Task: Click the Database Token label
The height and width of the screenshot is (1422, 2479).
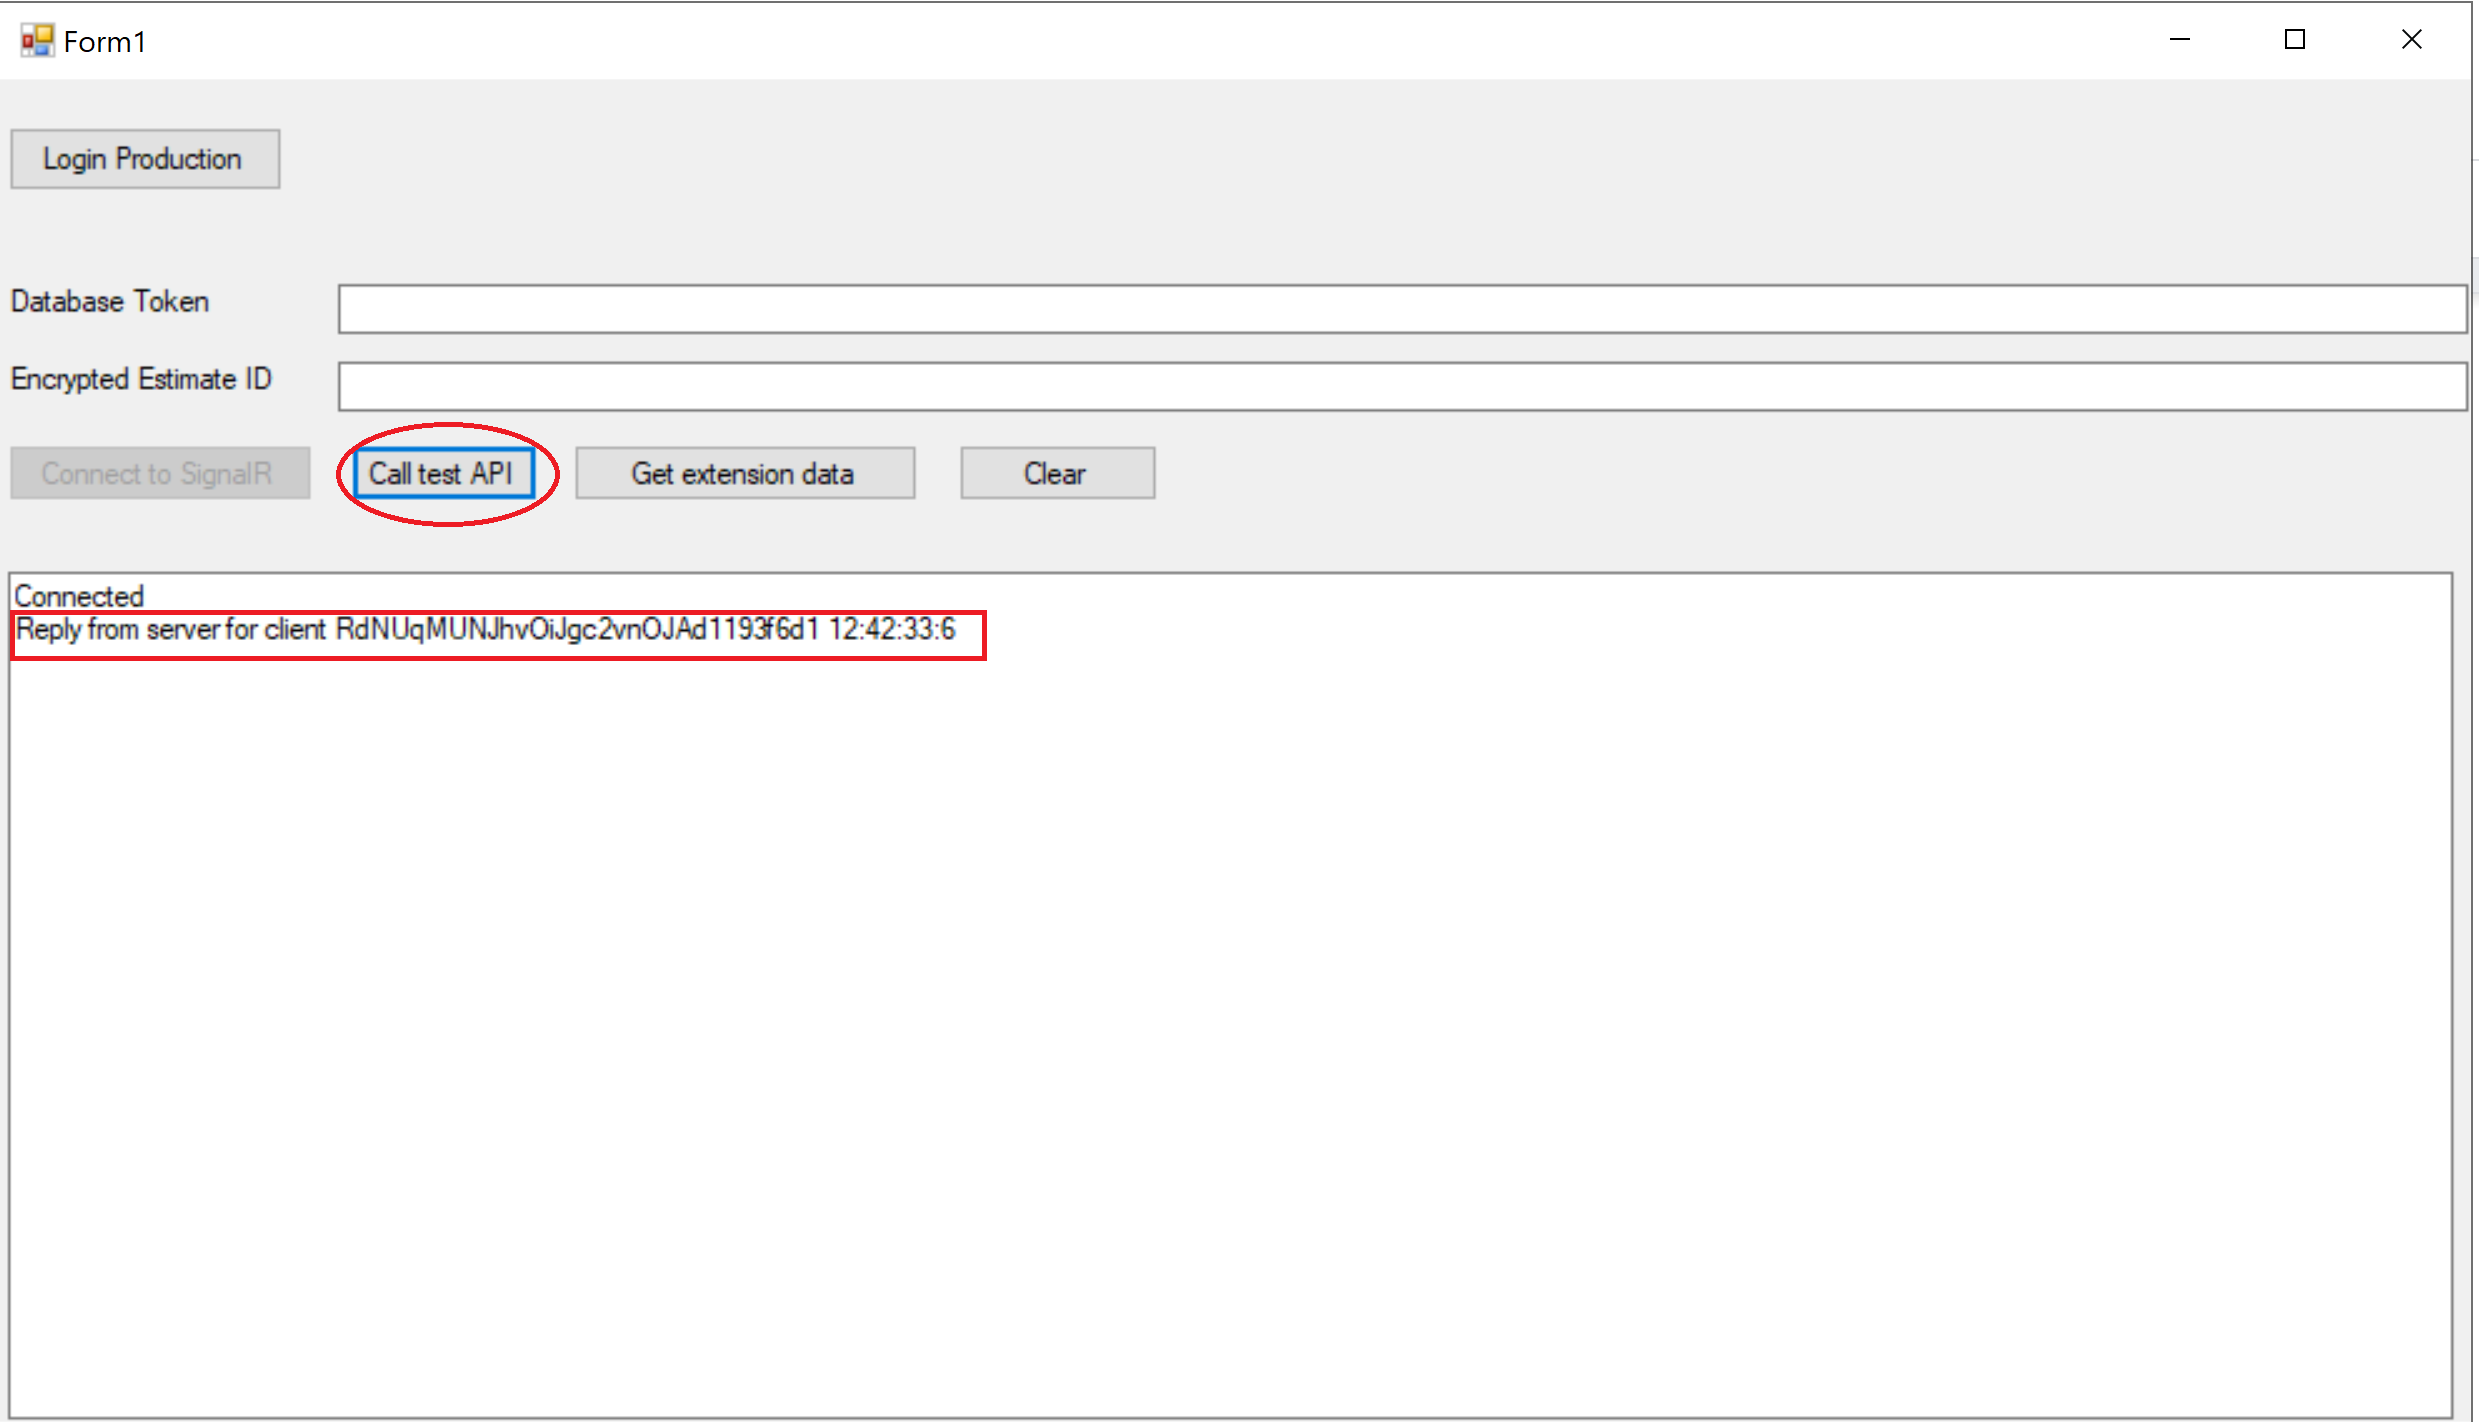Action: [x=109, y=301]
